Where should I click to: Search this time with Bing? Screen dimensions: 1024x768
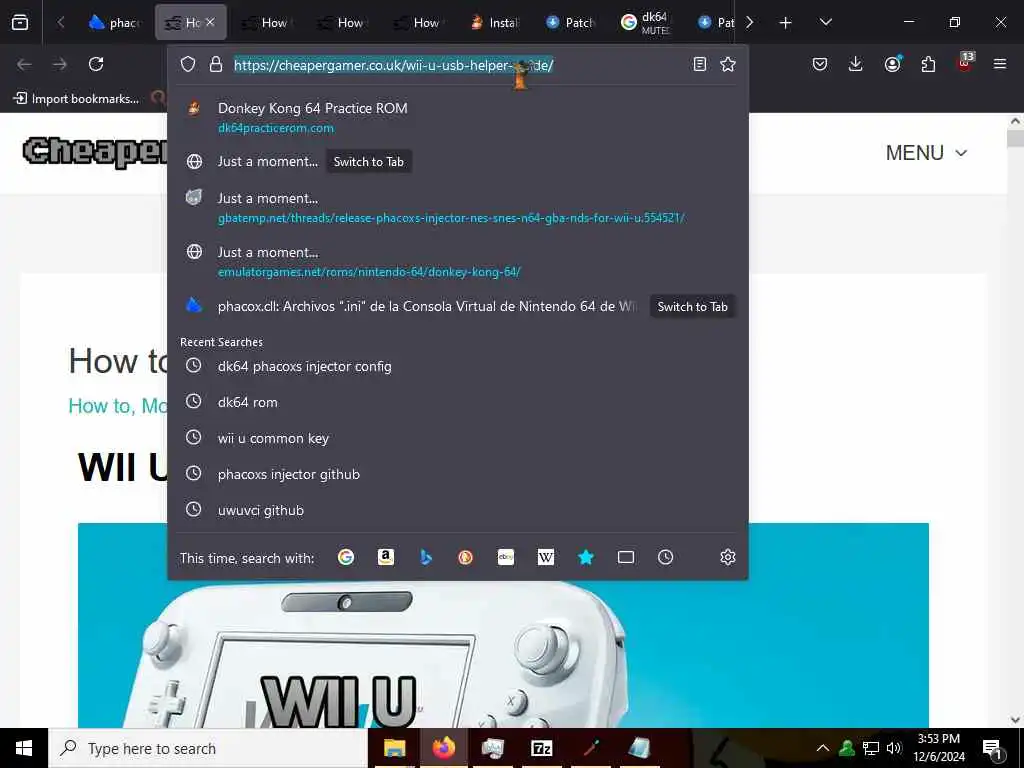pyautogui.click(x=426, y=557)
